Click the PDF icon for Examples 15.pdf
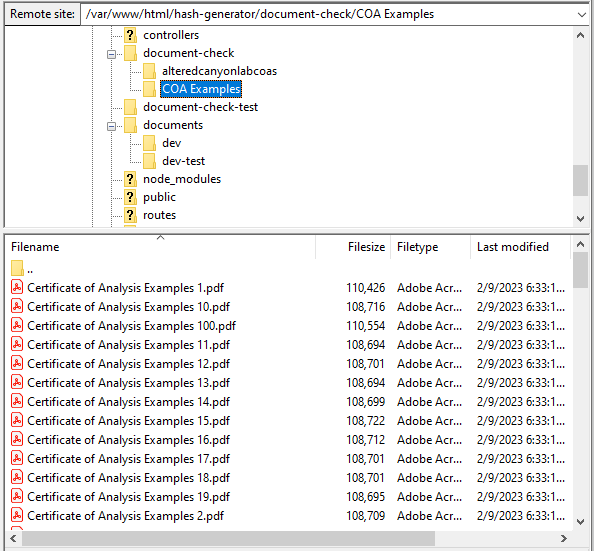Viewport: 594px width, 551px height. [x=17, y=420]
